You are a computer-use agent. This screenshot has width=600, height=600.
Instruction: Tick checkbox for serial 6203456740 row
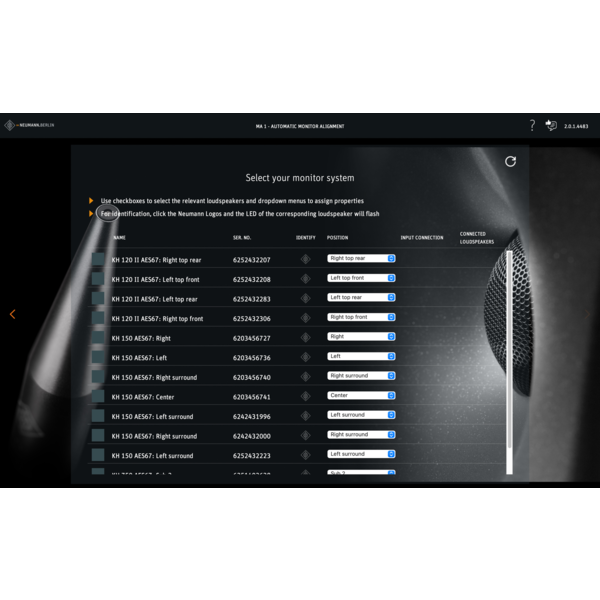98,377
